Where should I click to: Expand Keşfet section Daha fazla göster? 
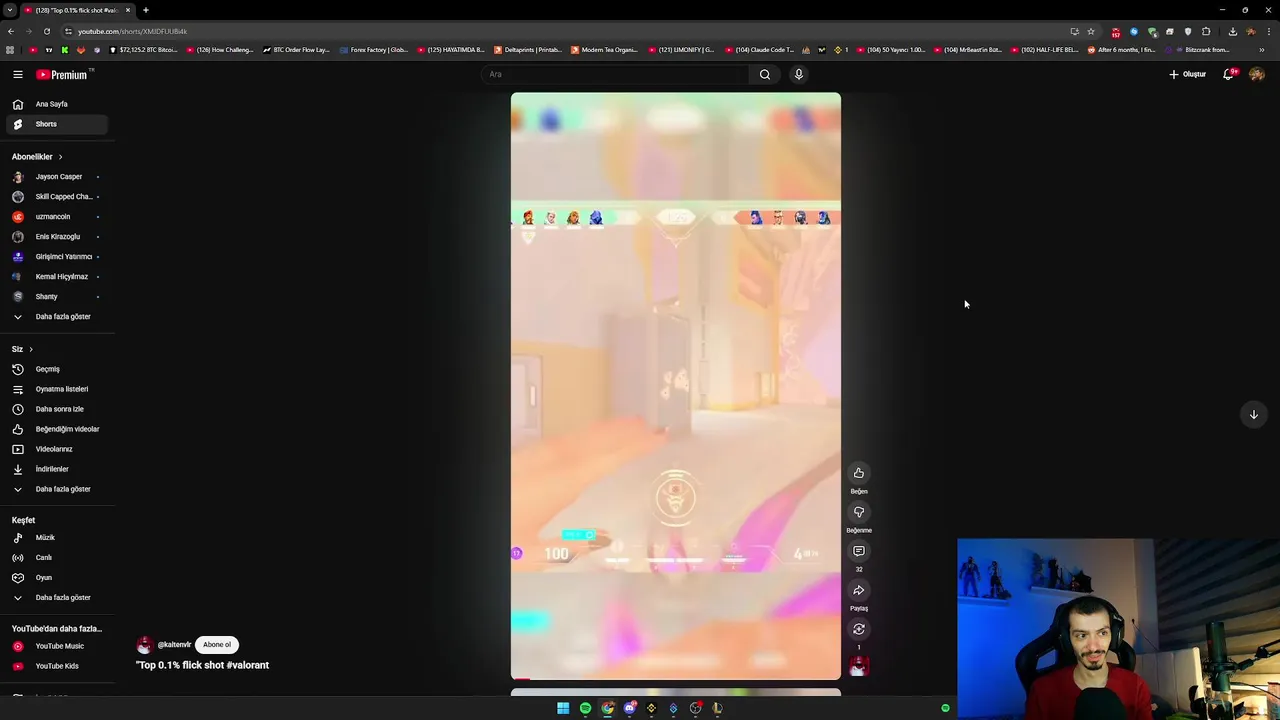coord(56,598)
